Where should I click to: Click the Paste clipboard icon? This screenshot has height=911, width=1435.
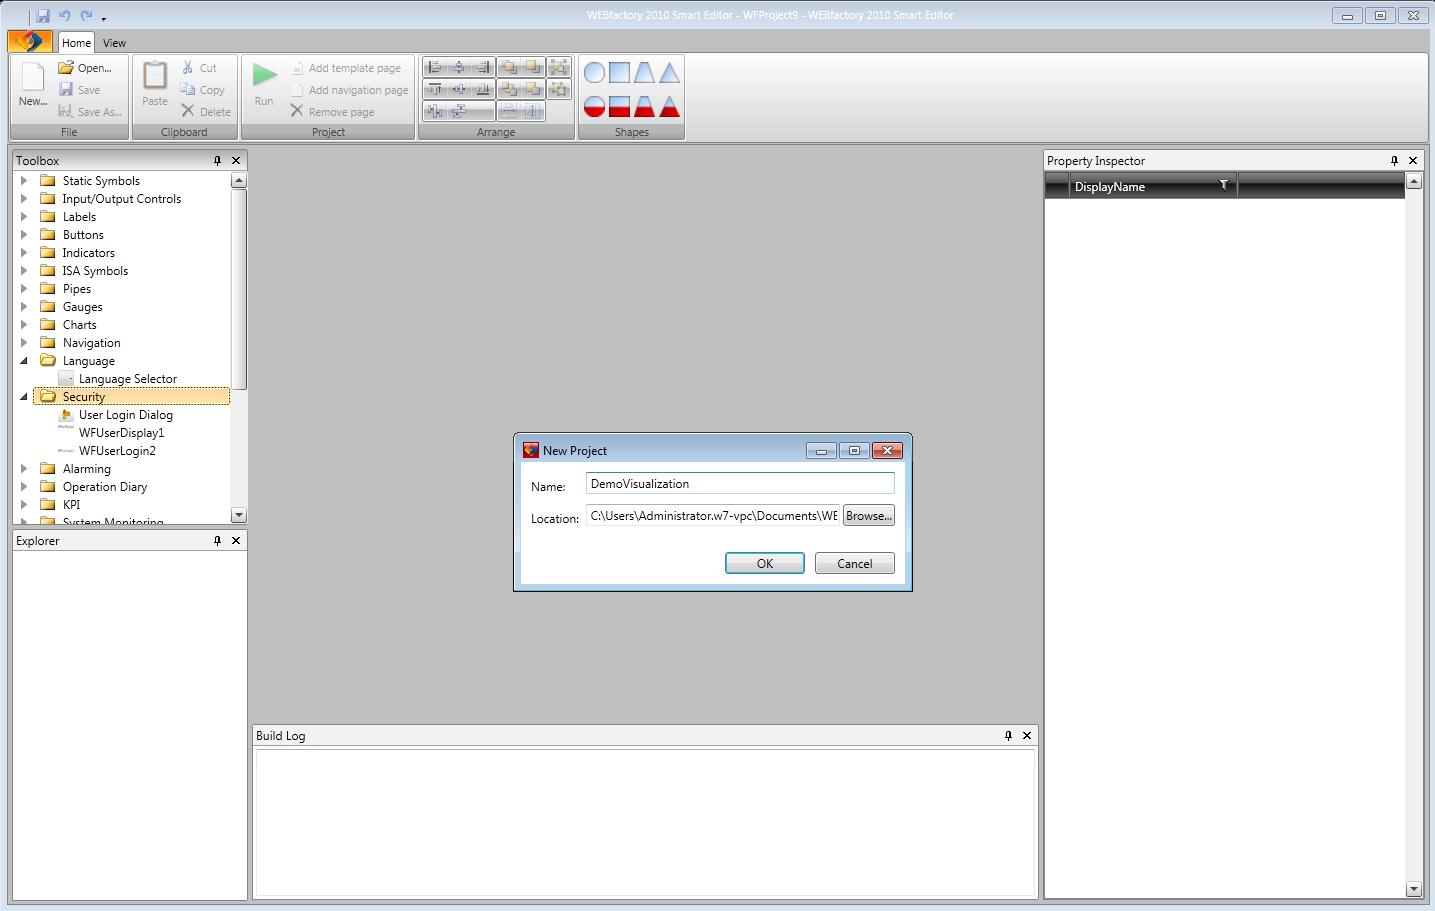click(x=155, y=78)
